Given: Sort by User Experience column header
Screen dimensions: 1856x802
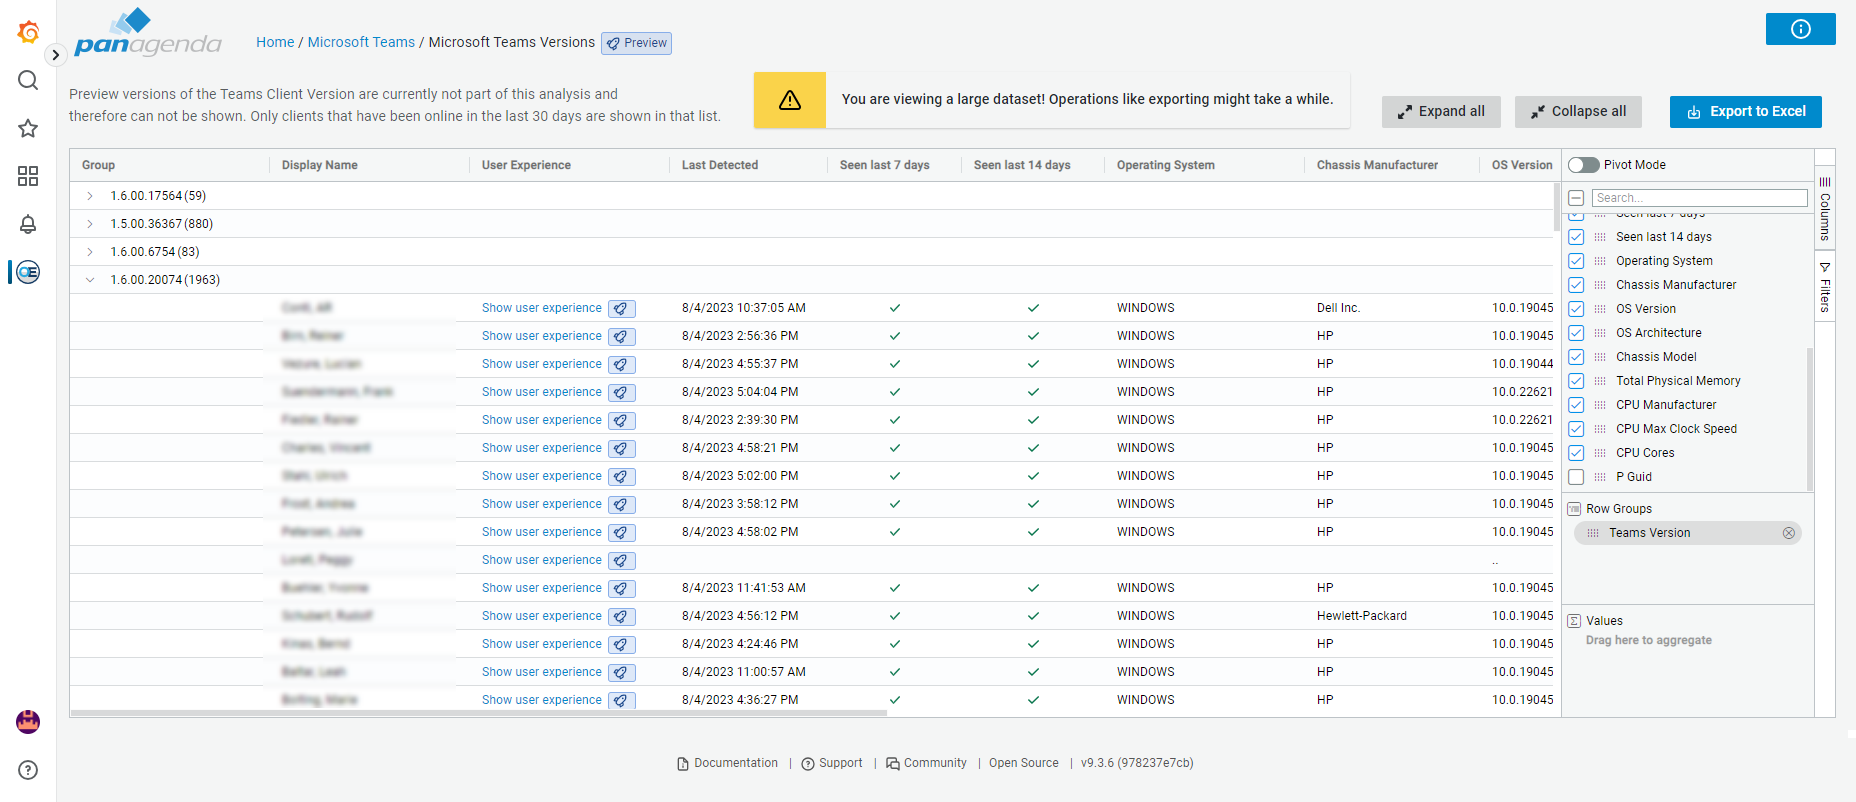Looking at the screenshot, I should coord(526,165).
